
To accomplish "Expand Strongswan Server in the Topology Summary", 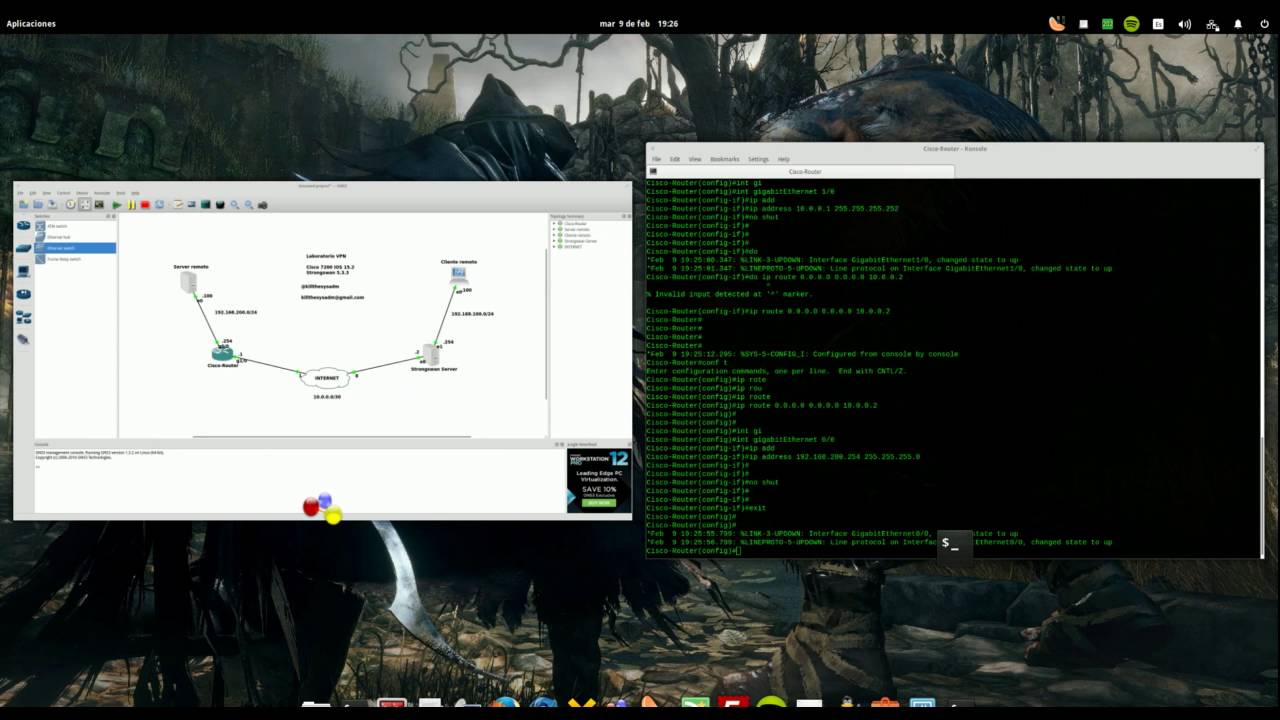I will pyautogui.click(x=554, y=240).
